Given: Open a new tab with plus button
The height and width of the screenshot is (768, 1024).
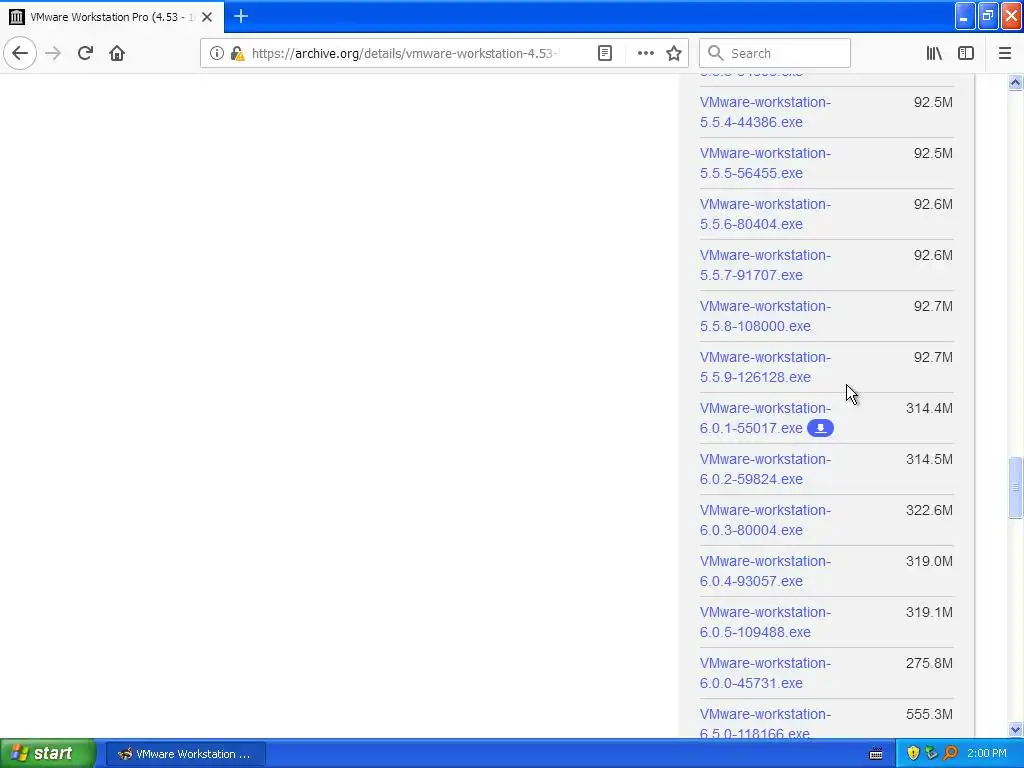Looking at the screenshot, I should tap(240, 16).
